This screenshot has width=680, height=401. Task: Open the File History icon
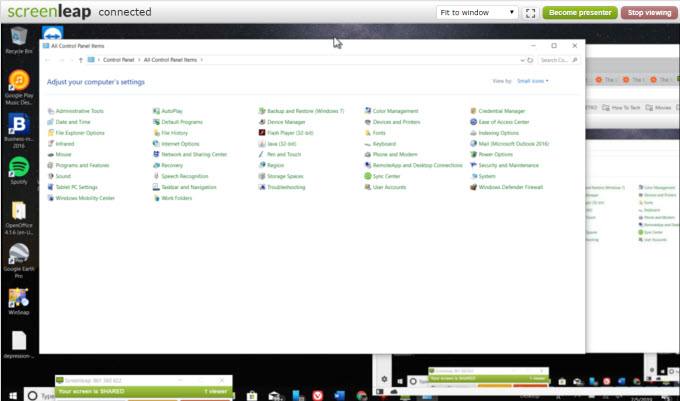[157, 133]
